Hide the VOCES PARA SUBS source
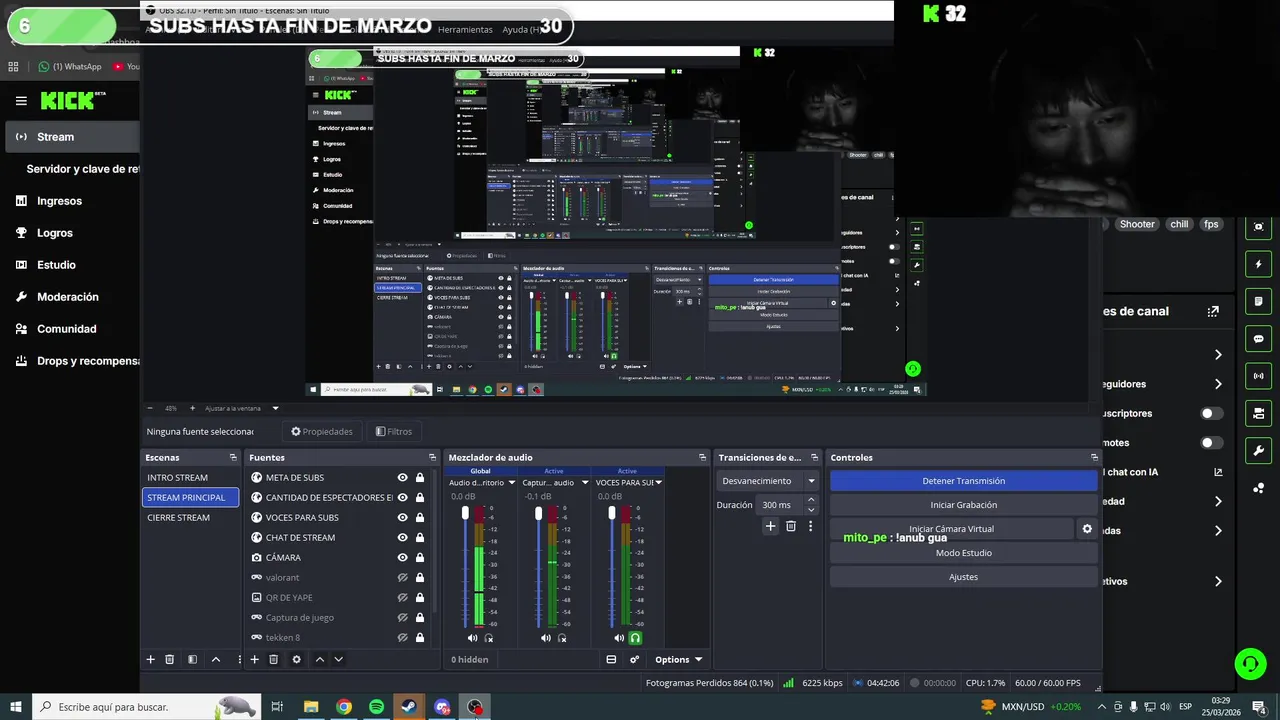 coord(402,517)
